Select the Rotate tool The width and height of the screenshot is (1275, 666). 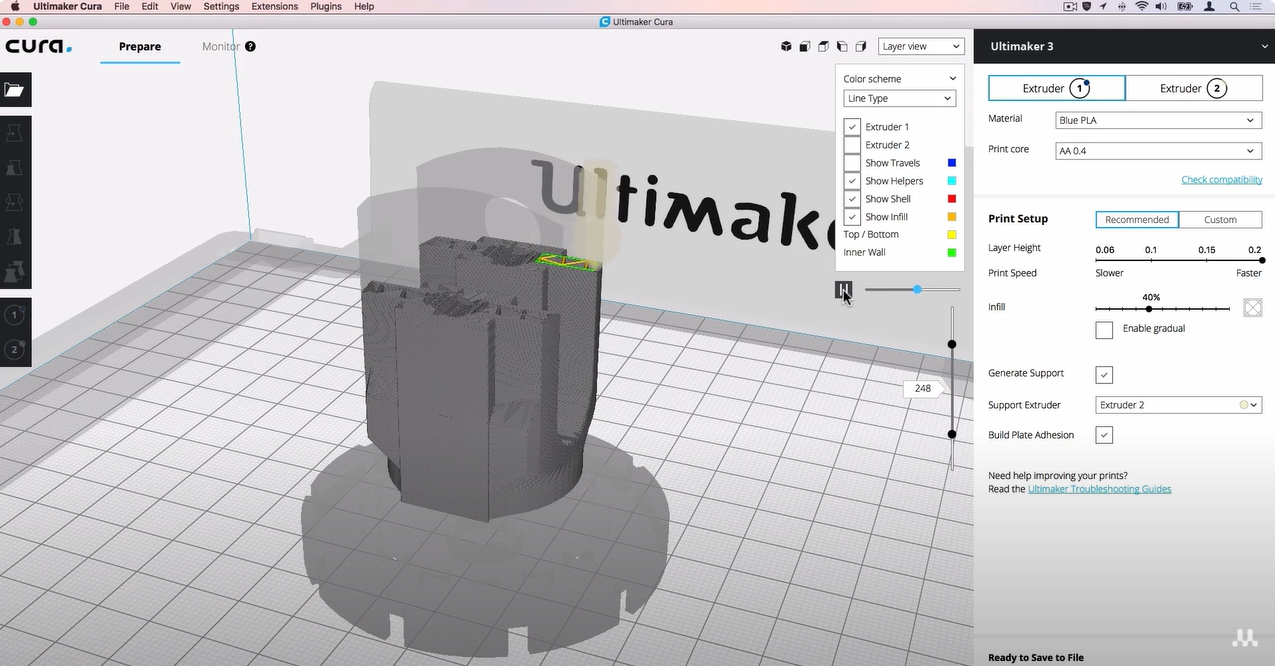(15, 201)
